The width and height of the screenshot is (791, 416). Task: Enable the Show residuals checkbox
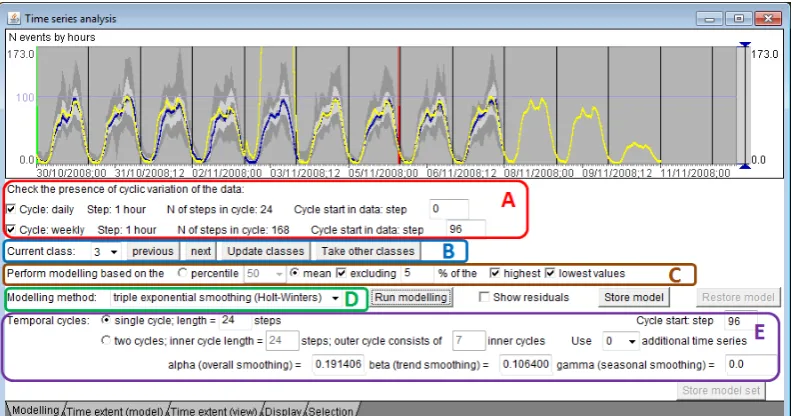(x=484, y=297)
